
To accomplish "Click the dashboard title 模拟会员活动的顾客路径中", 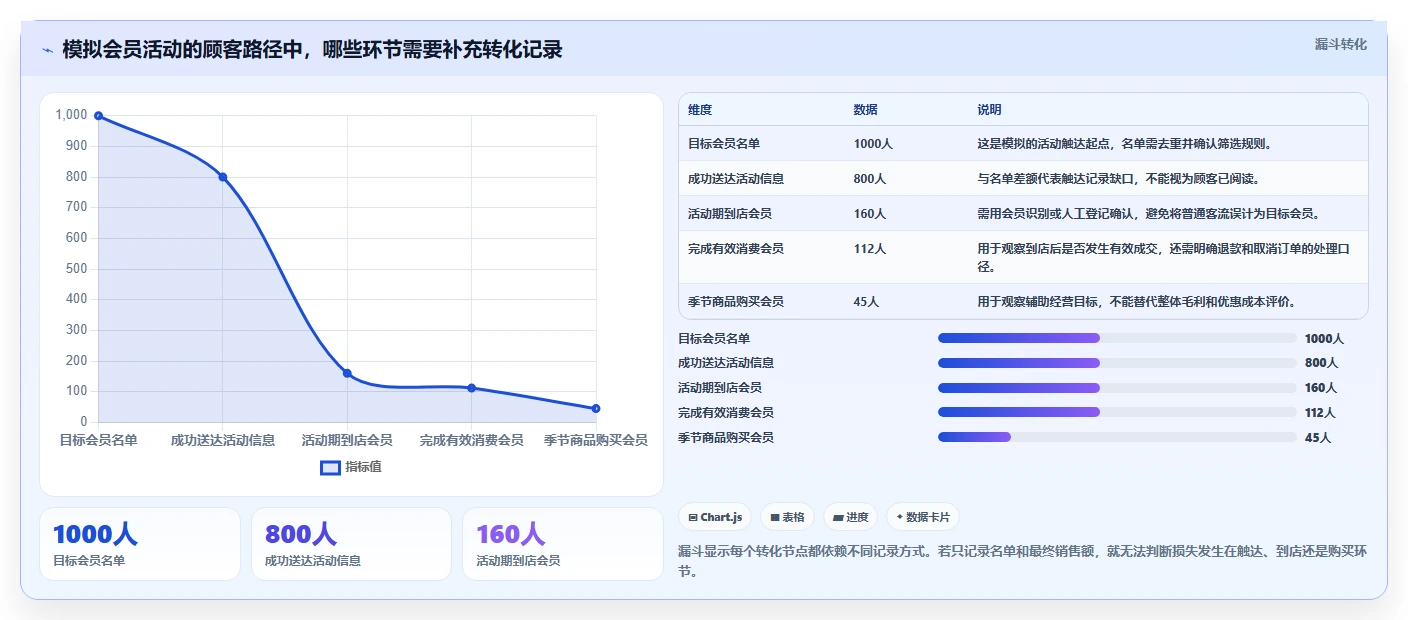I will coord(312,50).
